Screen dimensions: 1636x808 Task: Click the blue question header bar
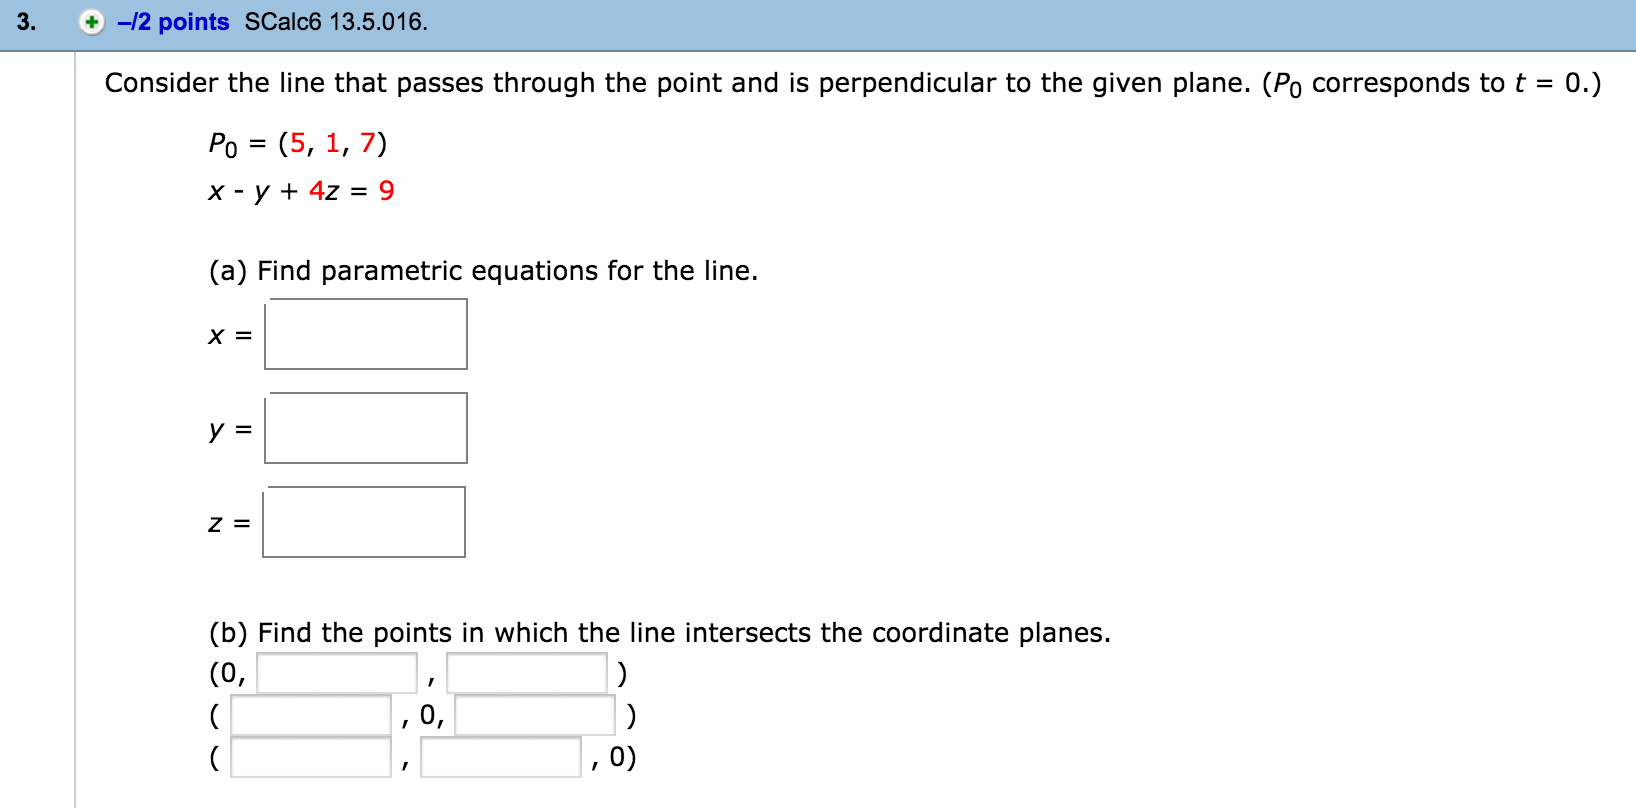(x=900, y=22)
